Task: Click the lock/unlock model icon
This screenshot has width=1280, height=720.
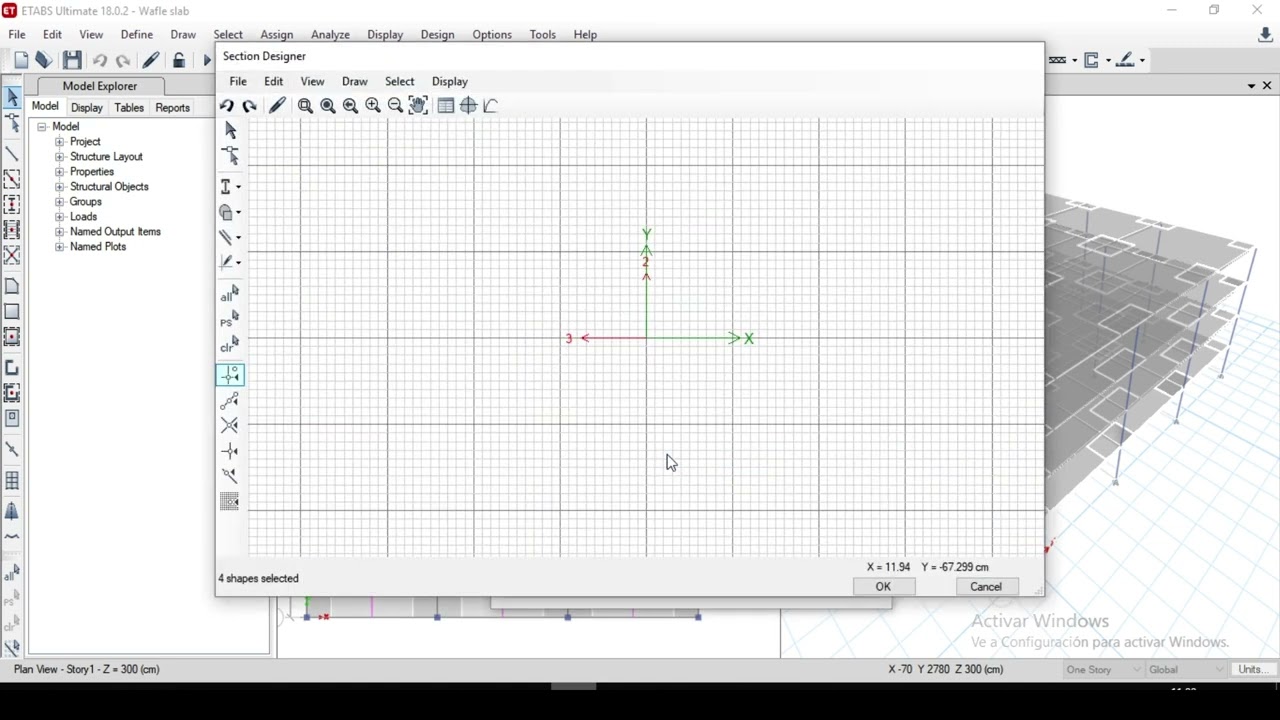Action: click(x=179, y=61)
